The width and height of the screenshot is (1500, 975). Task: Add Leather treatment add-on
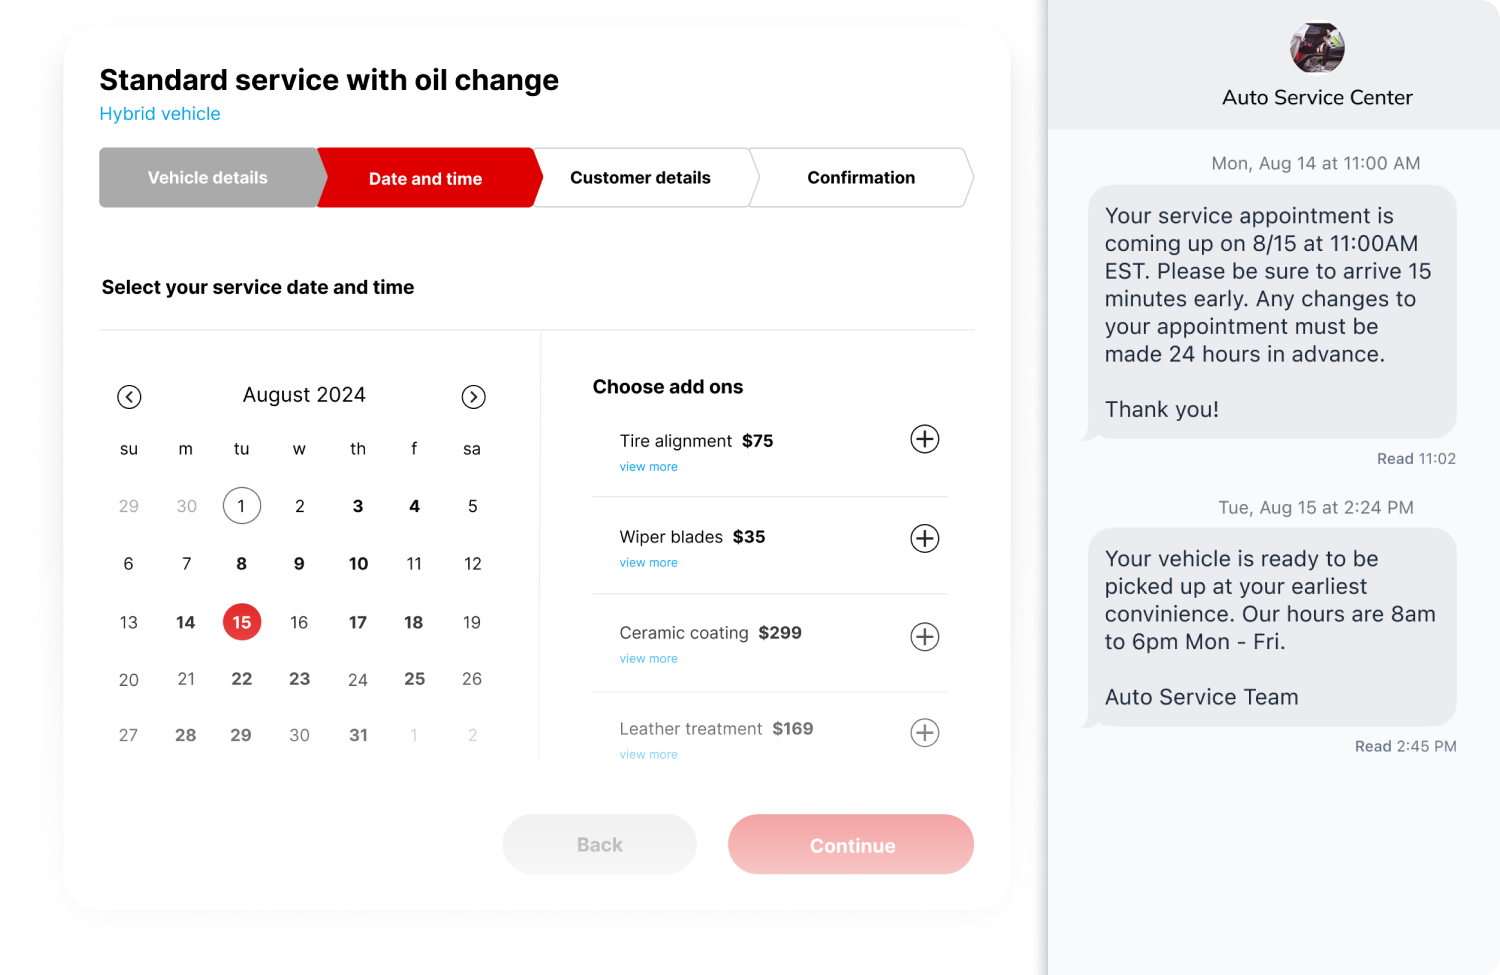click(x=924, y=732)
